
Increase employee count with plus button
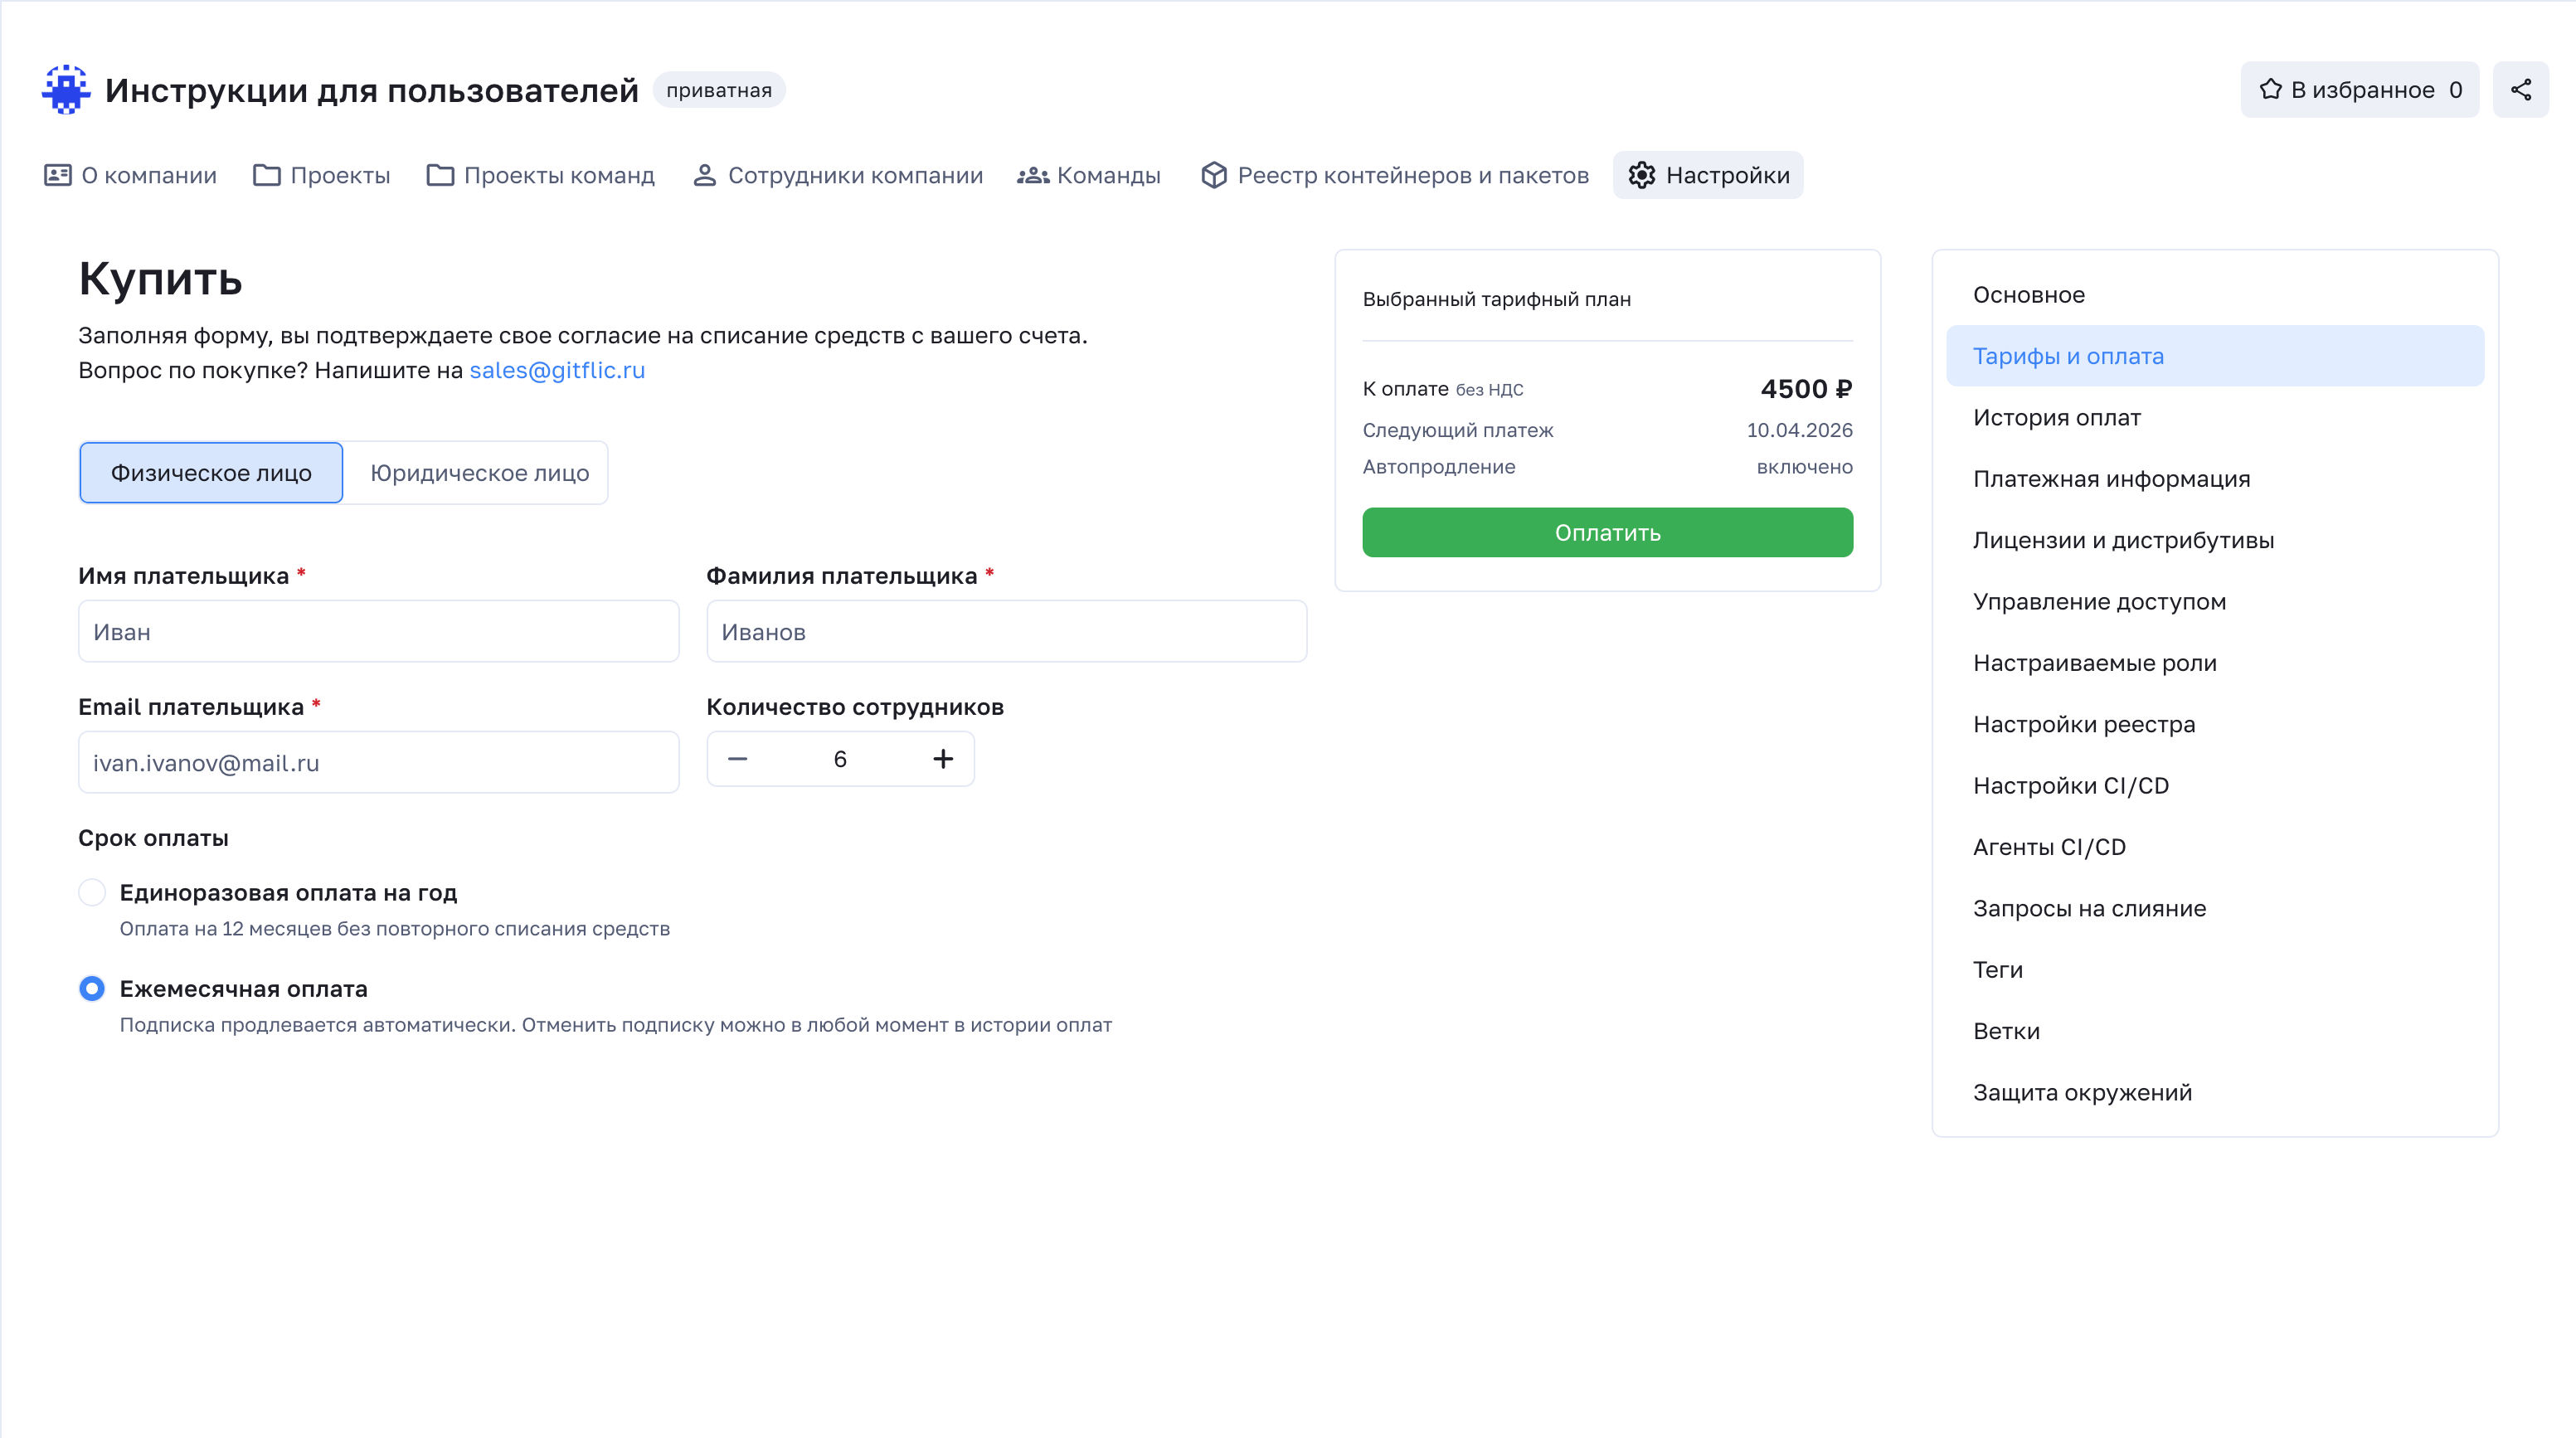click(942, 759)
